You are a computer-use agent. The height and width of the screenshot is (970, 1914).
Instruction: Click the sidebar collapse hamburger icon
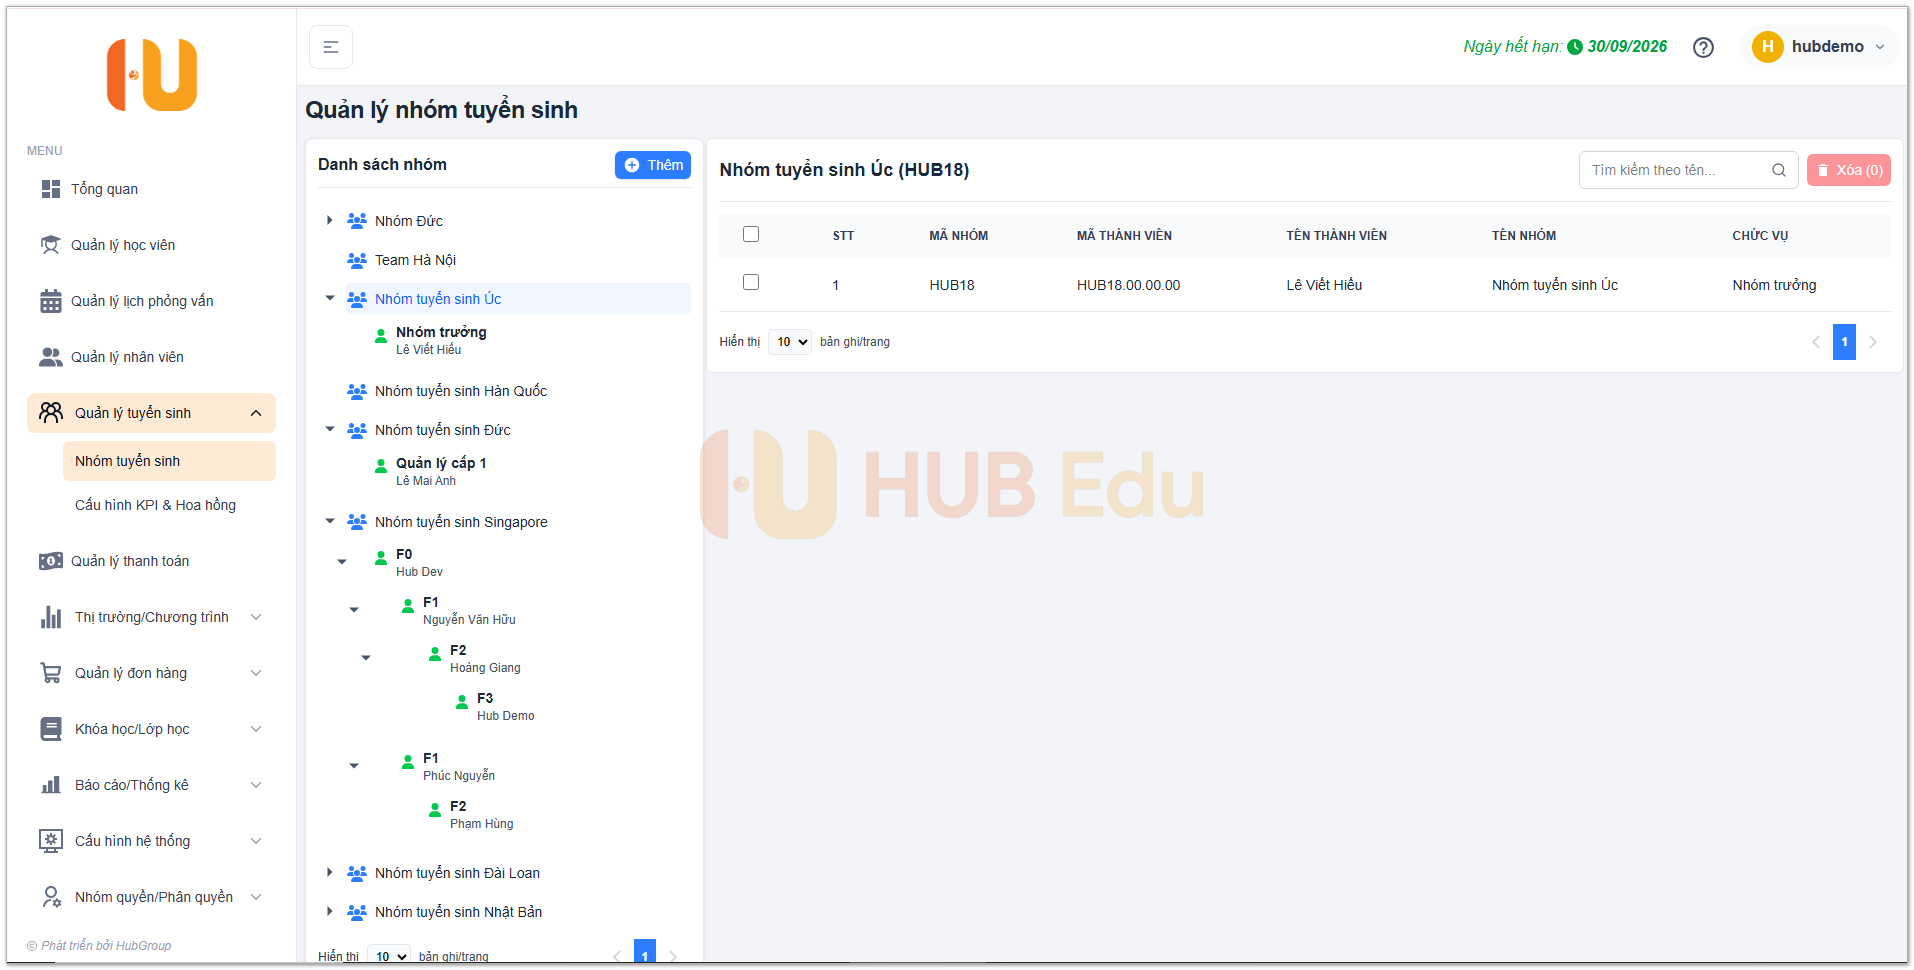pyautogui.click(x=331, y=47)
